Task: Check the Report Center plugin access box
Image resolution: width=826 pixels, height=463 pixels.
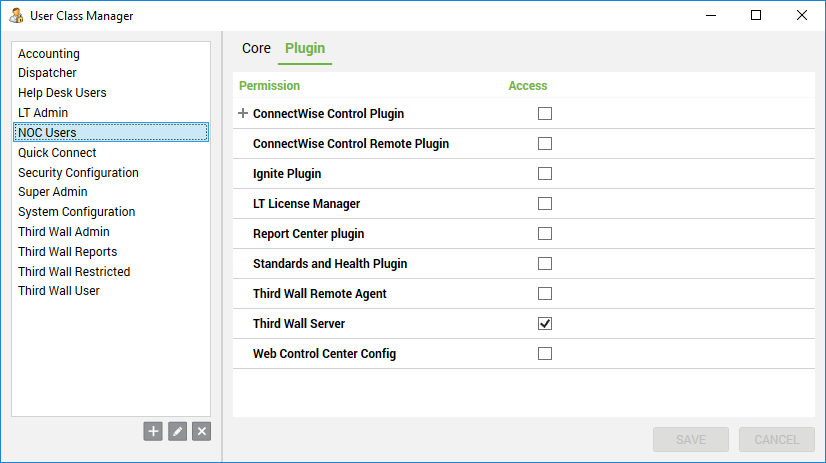Action: [545, 233]
